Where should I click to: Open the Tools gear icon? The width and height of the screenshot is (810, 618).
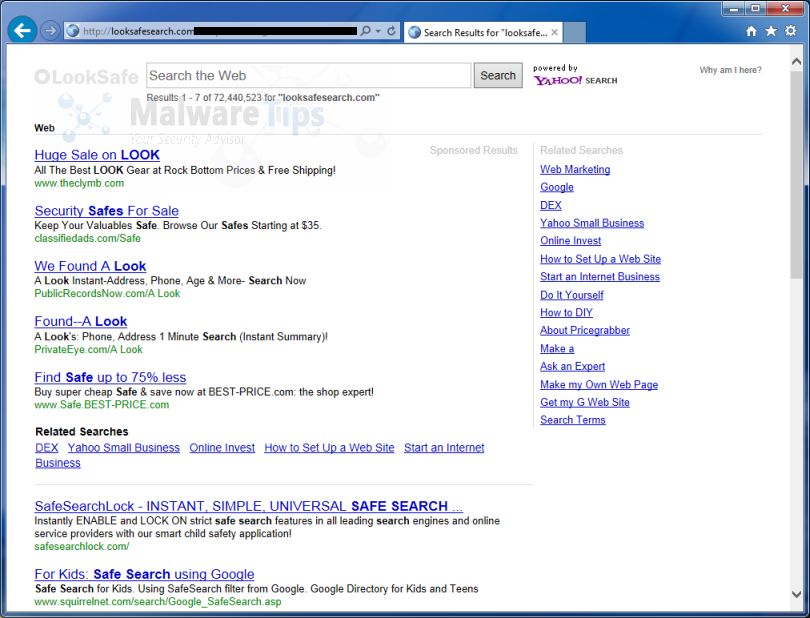[x=791, y=31]
